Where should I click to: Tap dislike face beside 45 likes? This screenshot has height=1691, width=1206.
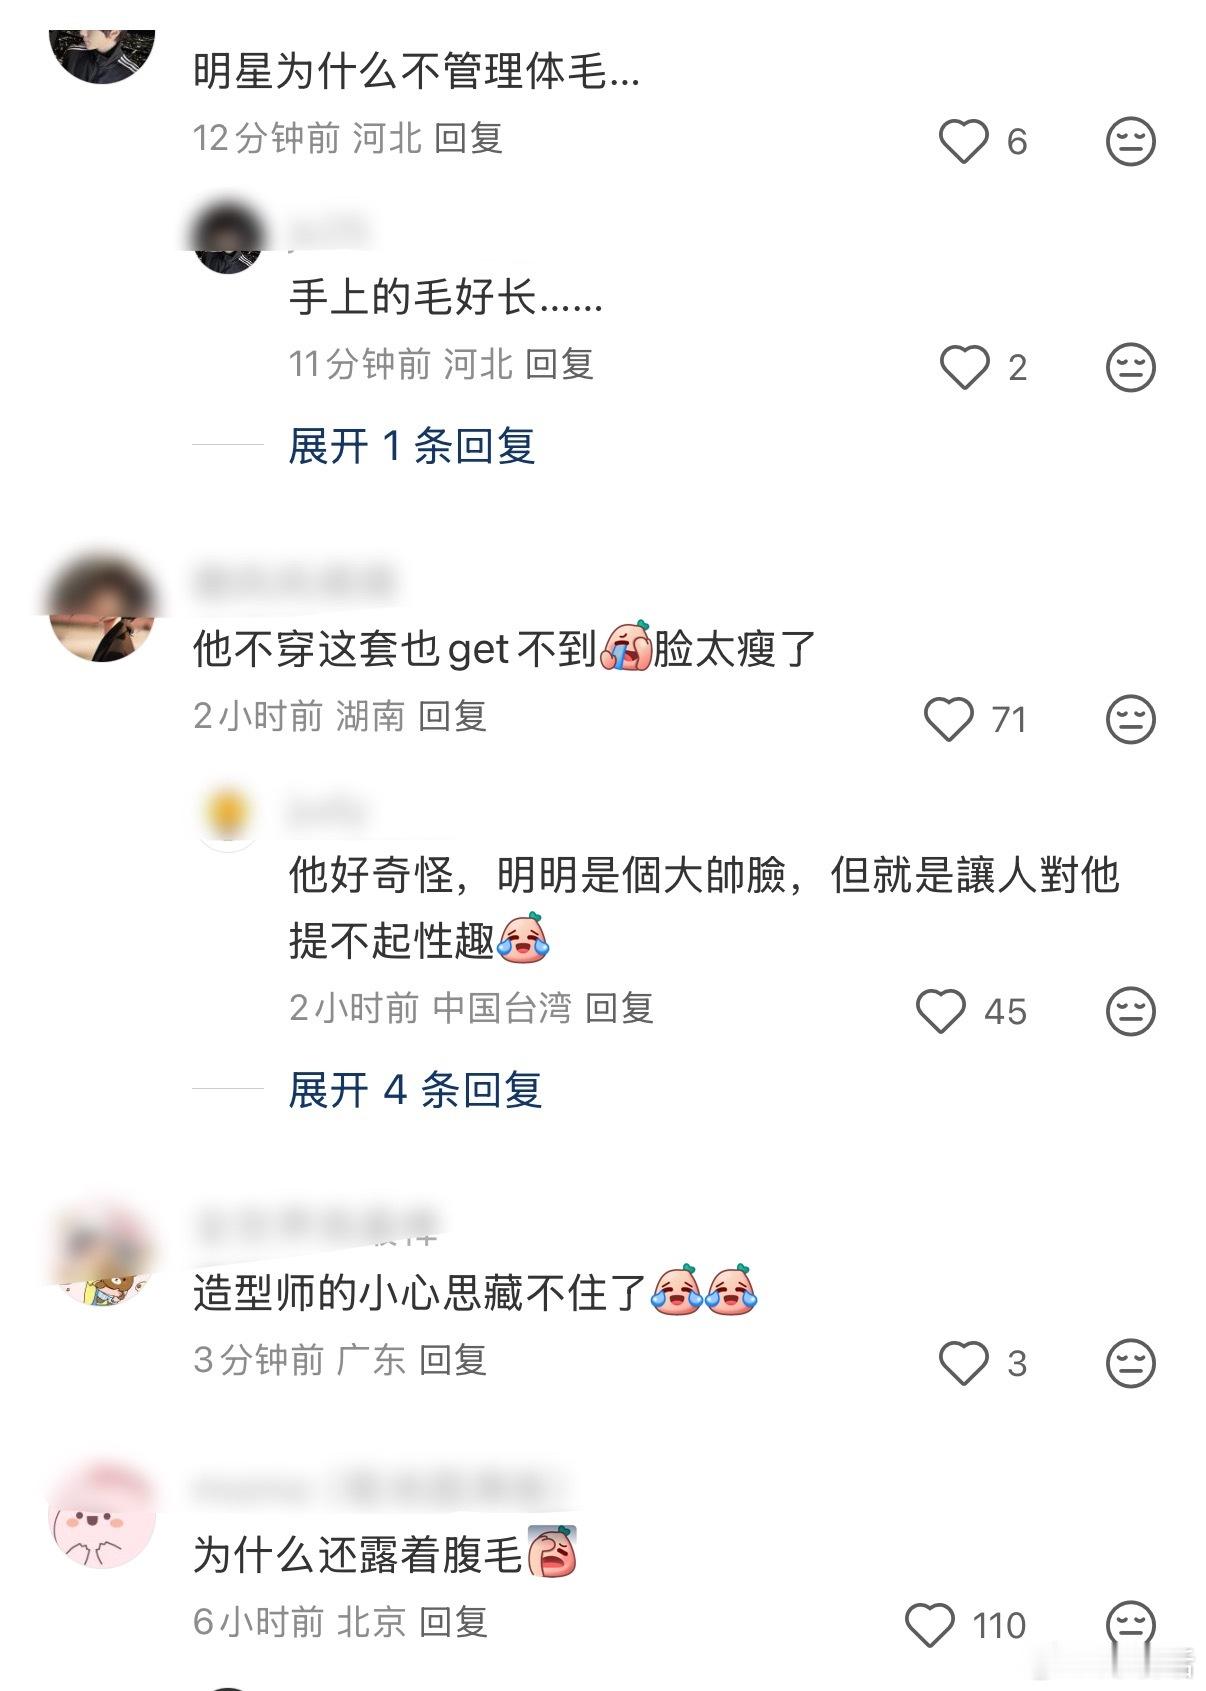click(x=1131, y=1011)
